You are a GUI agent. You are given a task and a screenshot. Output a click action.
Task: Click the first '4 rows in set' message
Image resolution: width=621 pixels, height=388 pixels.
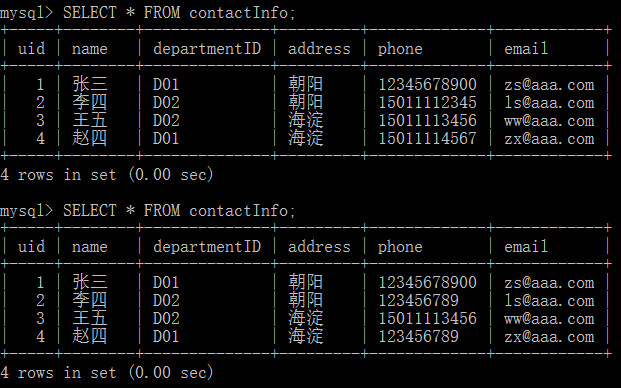107,175
